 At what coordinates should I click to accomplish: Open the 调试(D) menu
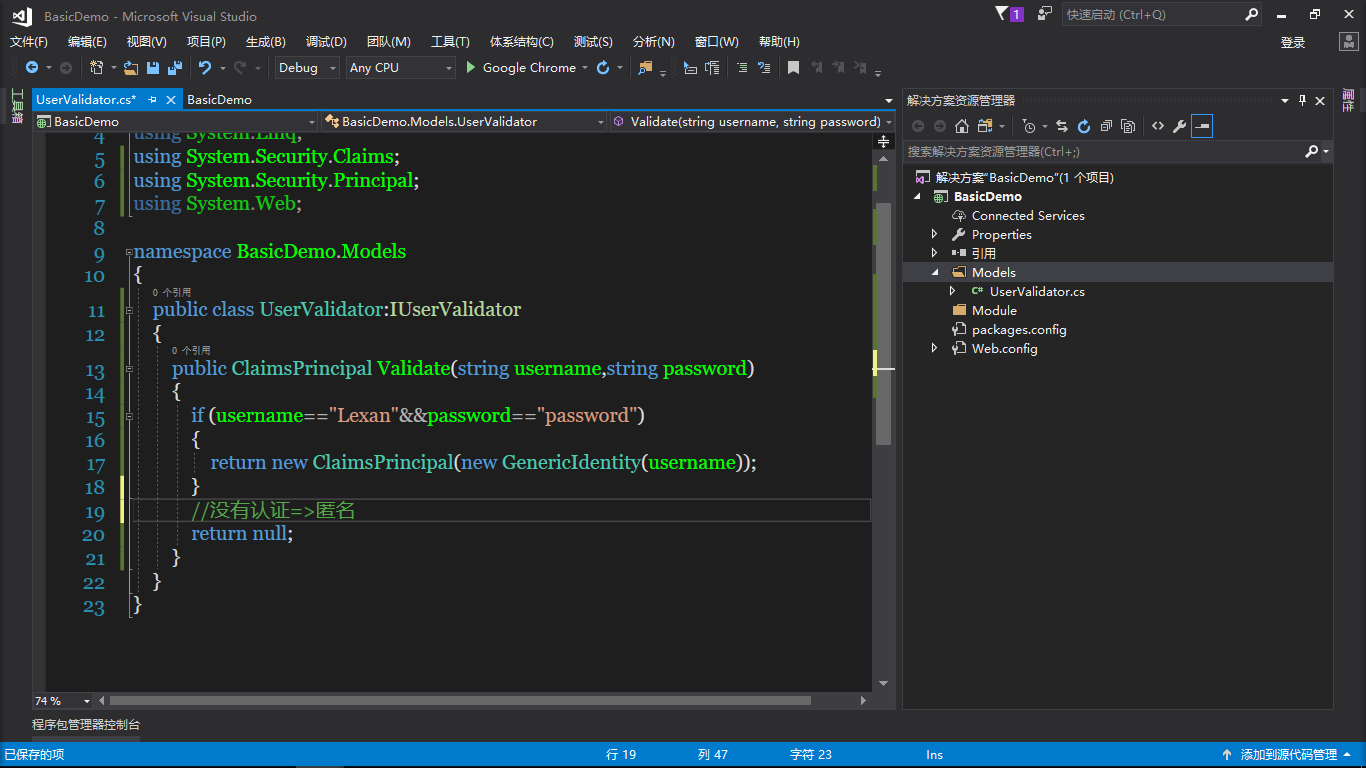click(326, 42)
